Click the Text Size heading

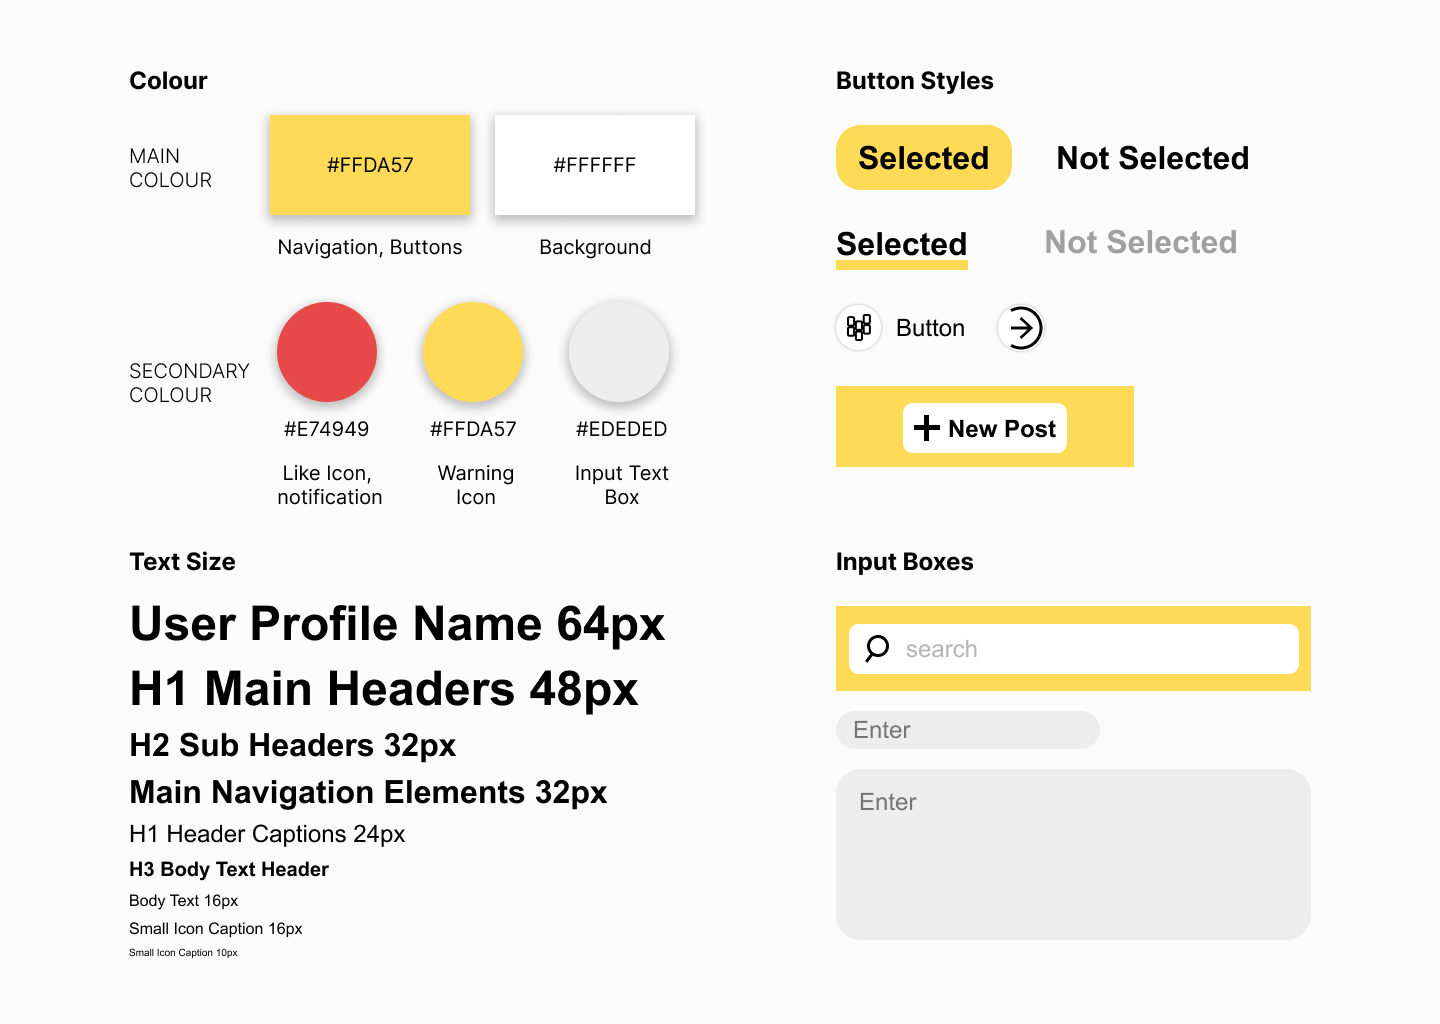182,561
